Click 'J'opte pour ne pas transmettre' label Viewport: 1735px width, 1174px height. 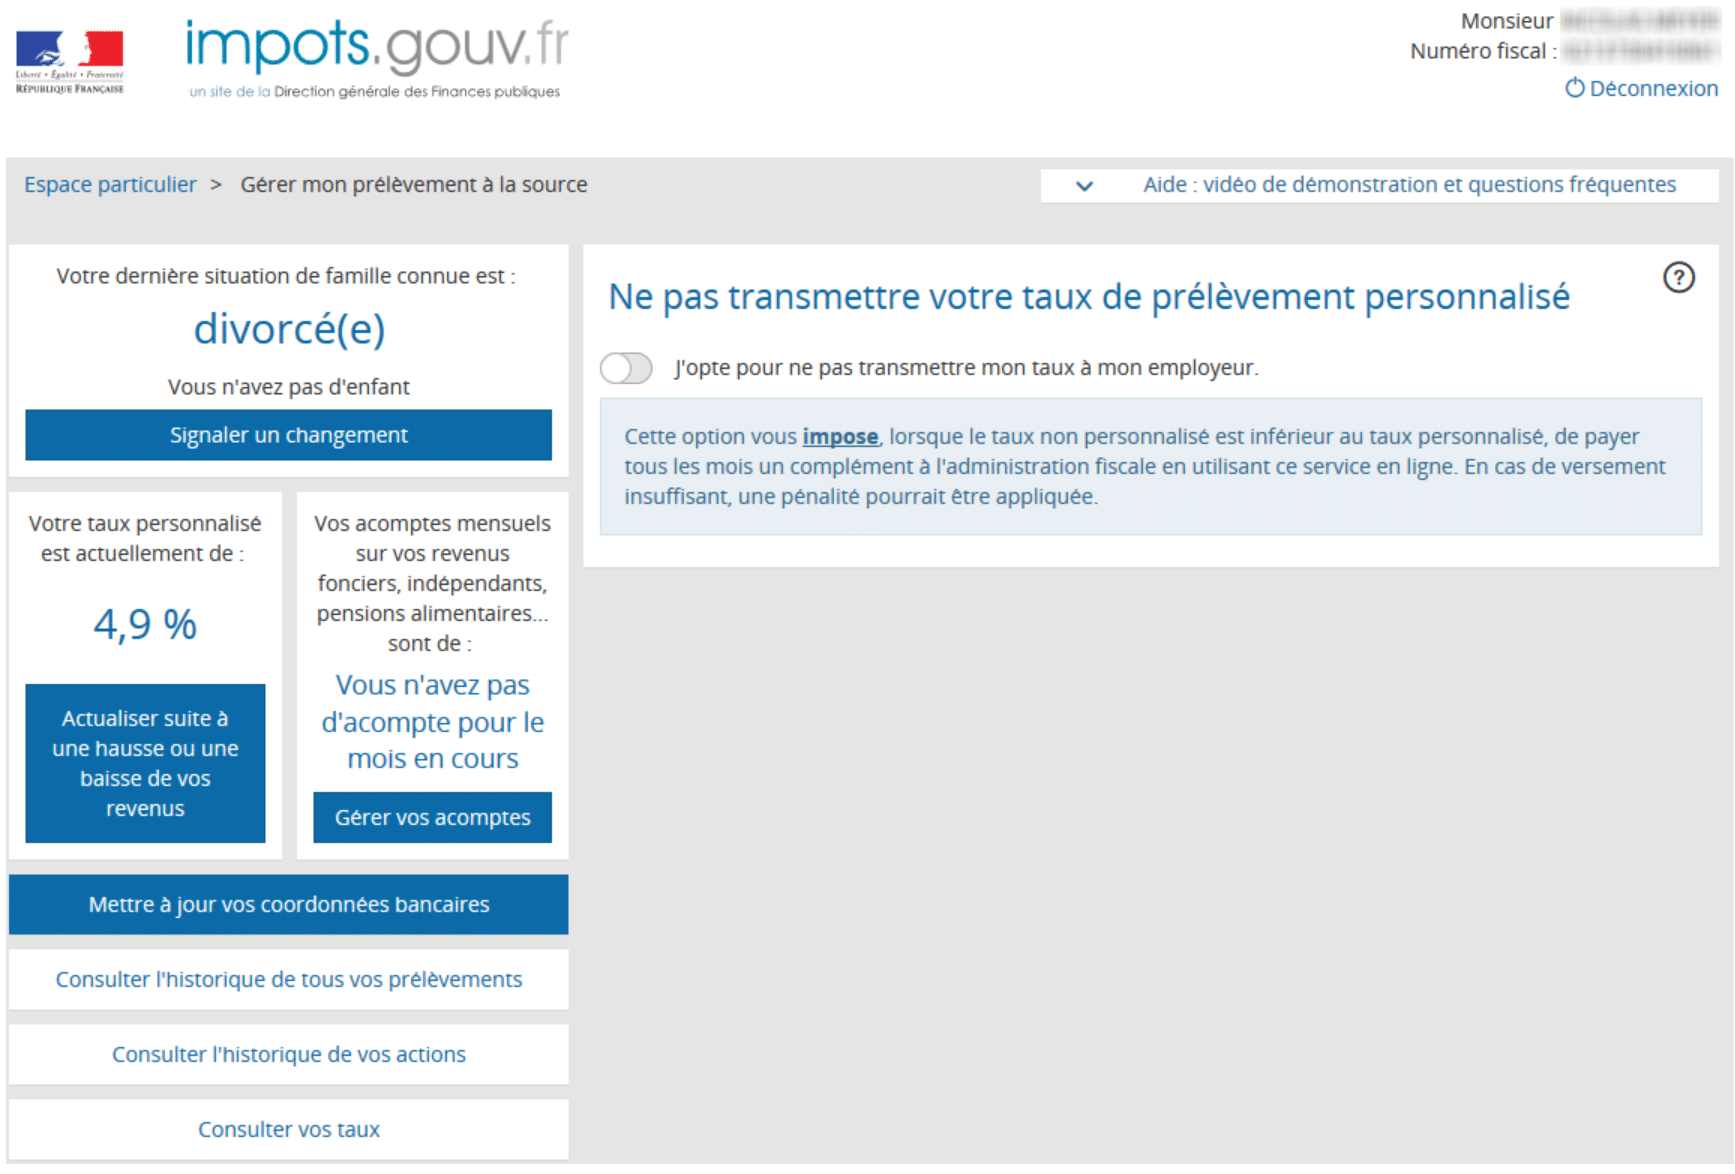(x=966, y=368)
